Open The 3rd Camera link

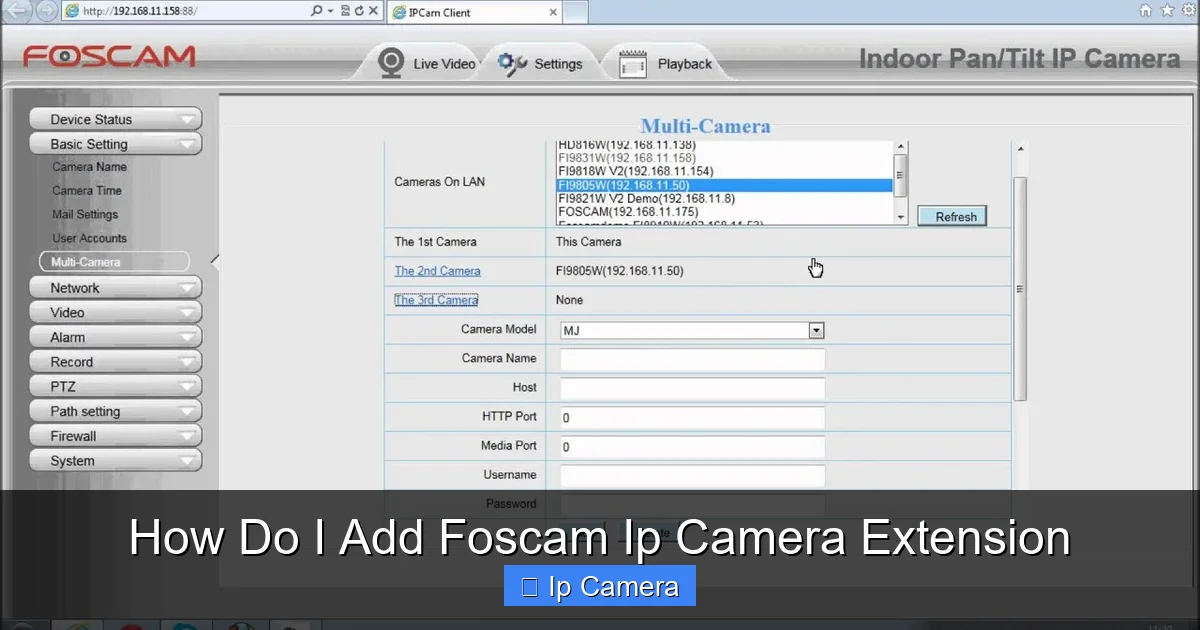point(436,300)
